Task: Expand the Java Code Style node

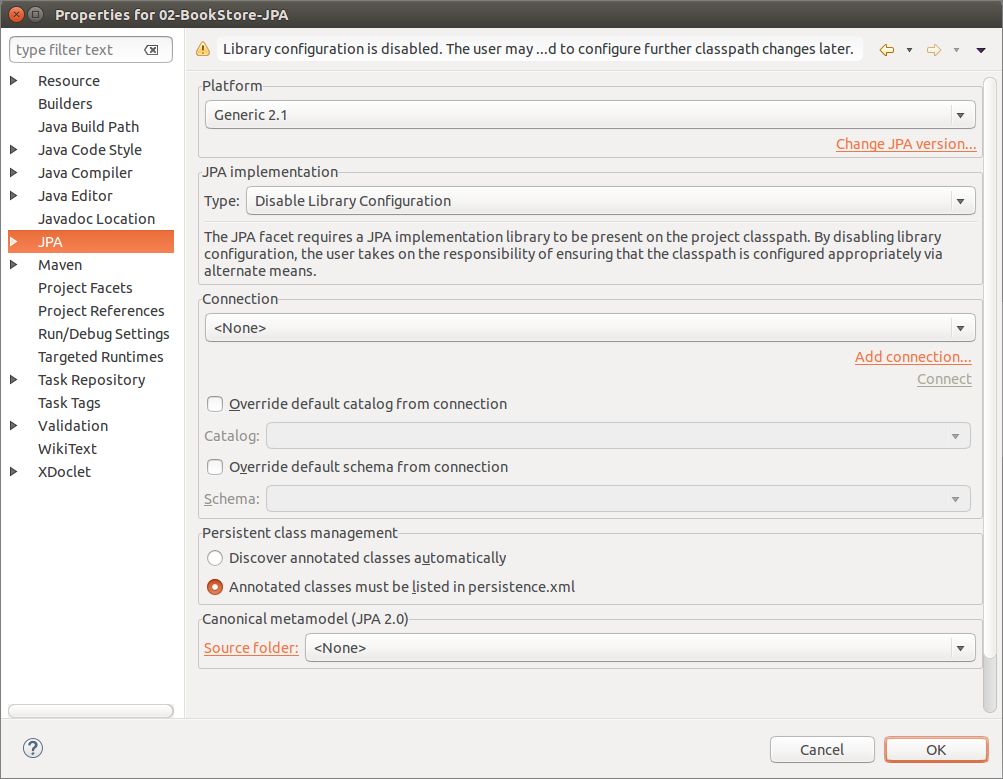Action: tap(13, 150)
